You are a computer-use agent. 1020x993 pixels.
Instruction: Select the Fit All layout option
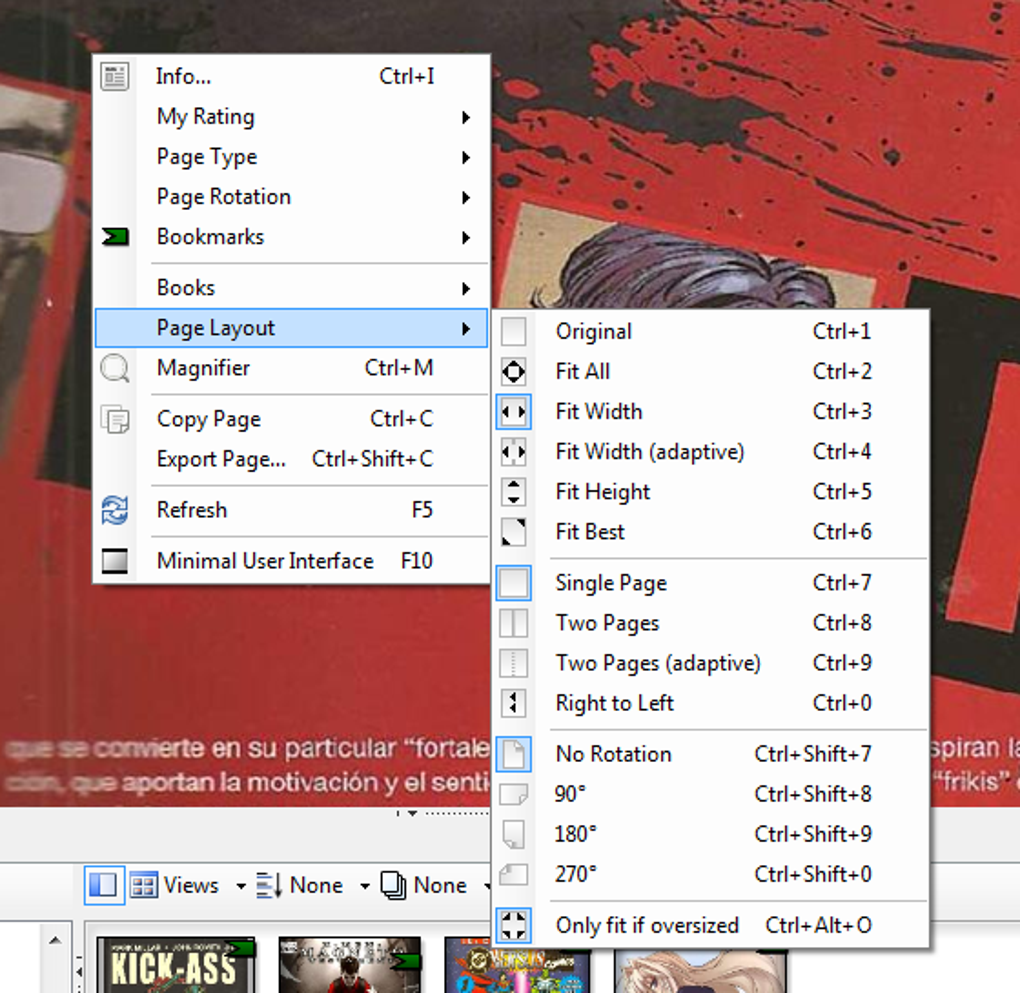[x=711, y=372]
